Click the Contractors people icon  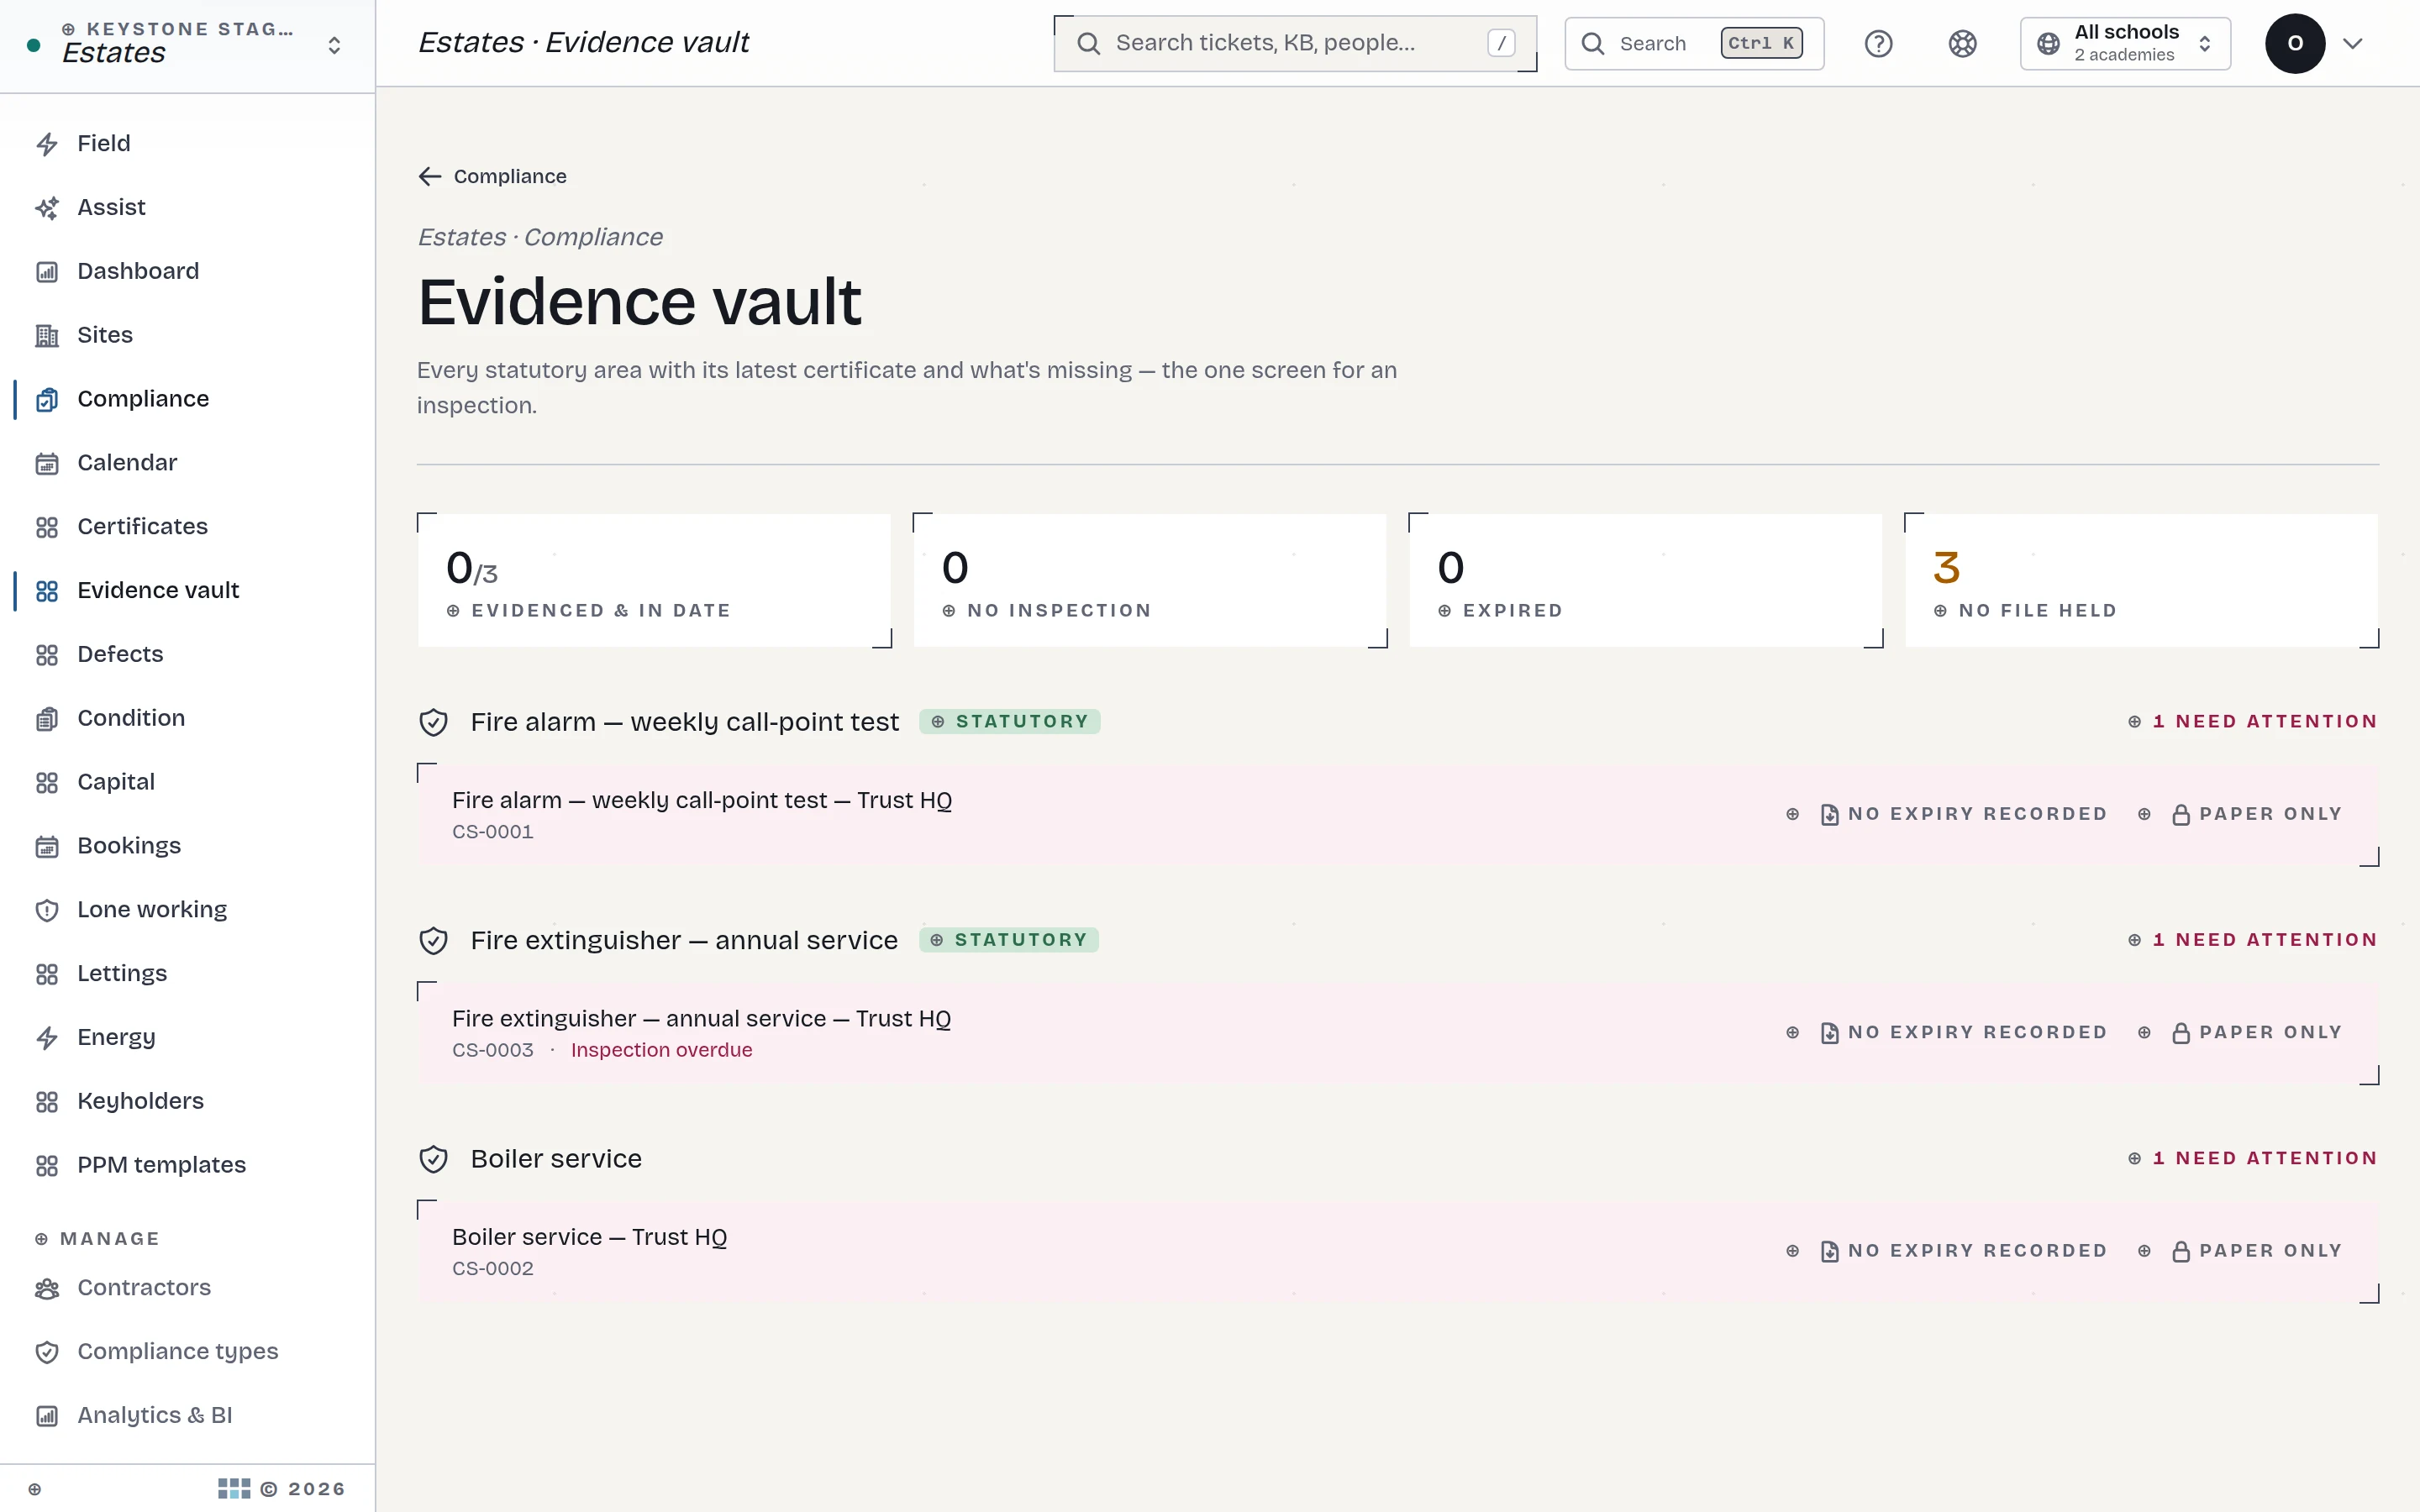click(x=47, y=1289)
